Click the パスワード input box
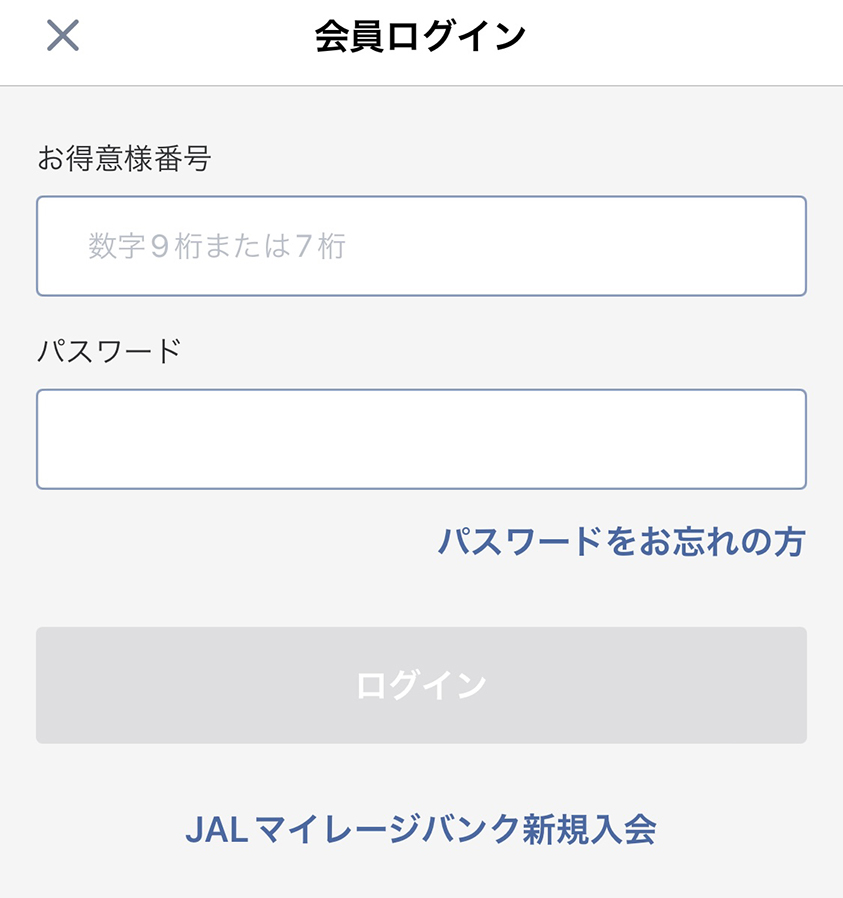843x898 pixels. tap(422, 439)
